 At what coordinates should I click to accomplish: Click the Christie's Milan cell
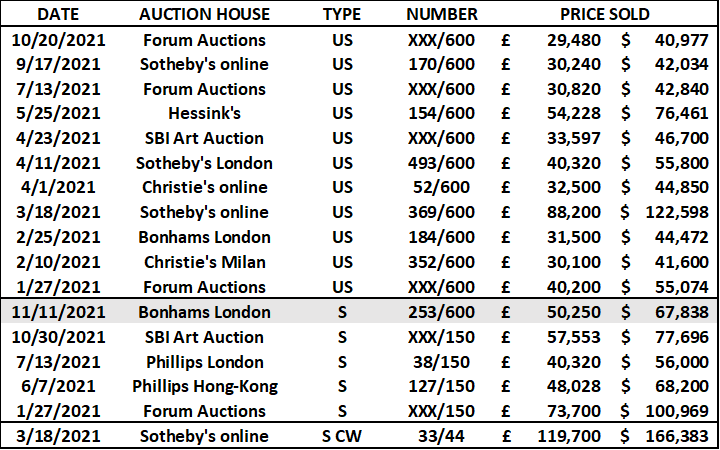coord(204,262)
